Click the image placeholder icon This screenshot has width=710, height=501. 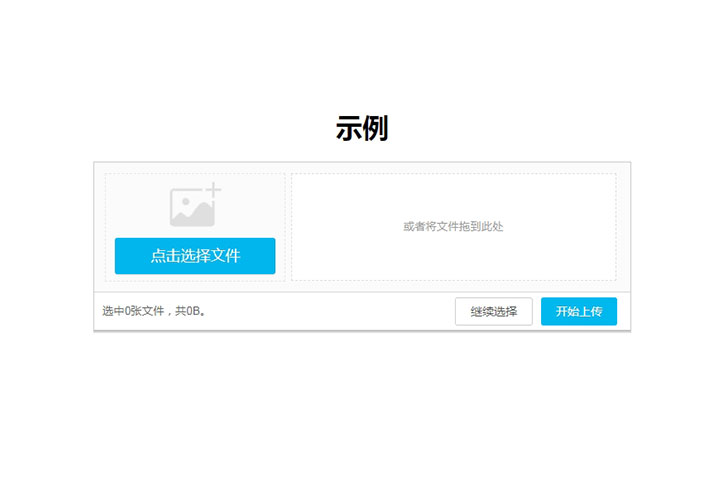[x=194, y=205]
